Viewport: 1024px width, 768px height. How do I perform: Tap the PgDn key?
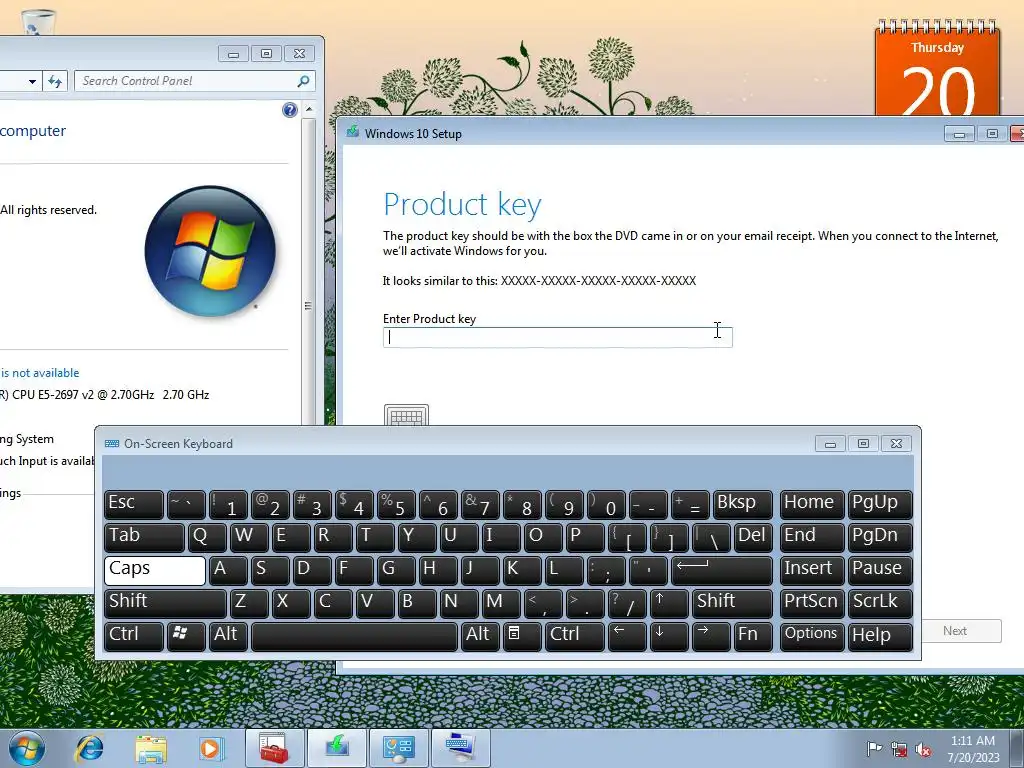click(x=880, y=537)
